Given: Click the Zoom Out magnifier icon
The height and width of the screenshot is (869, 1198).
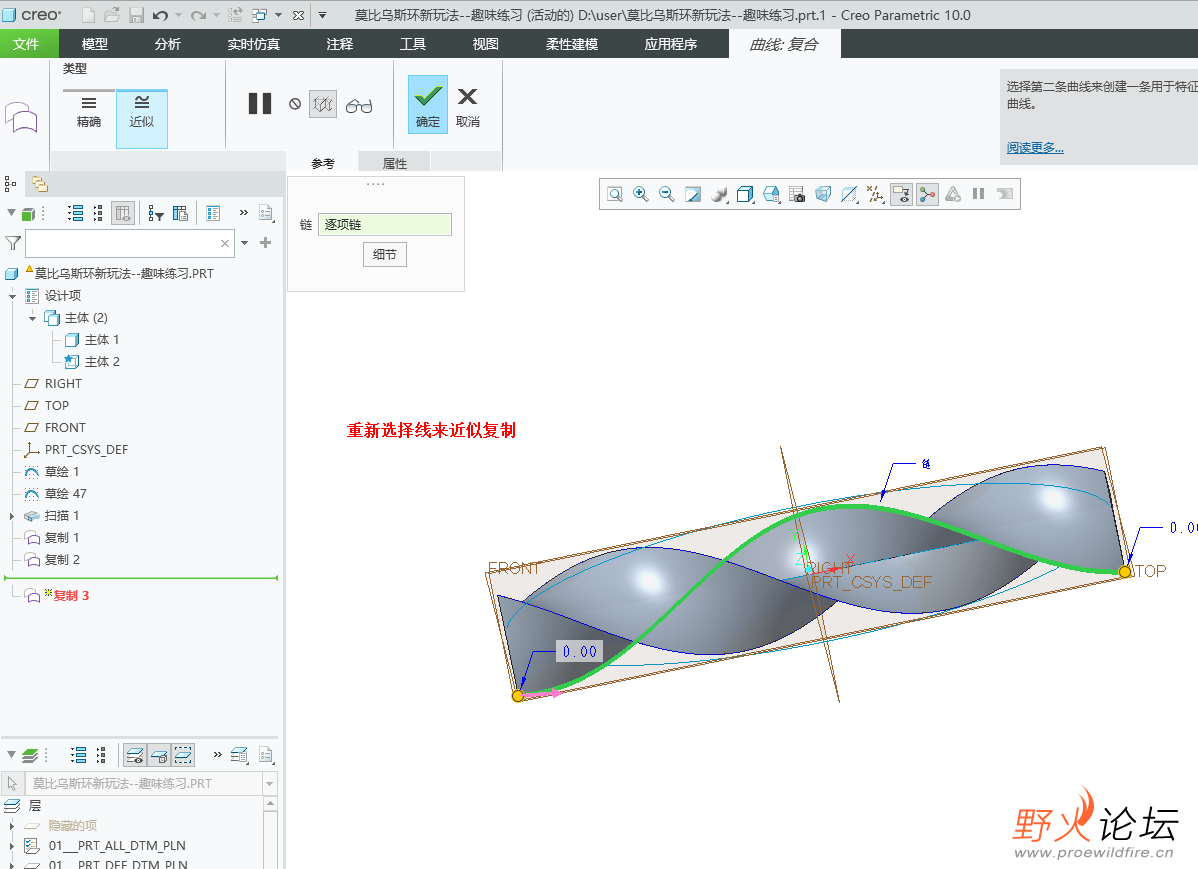Looking at the screenshot, I should (667, 194).
